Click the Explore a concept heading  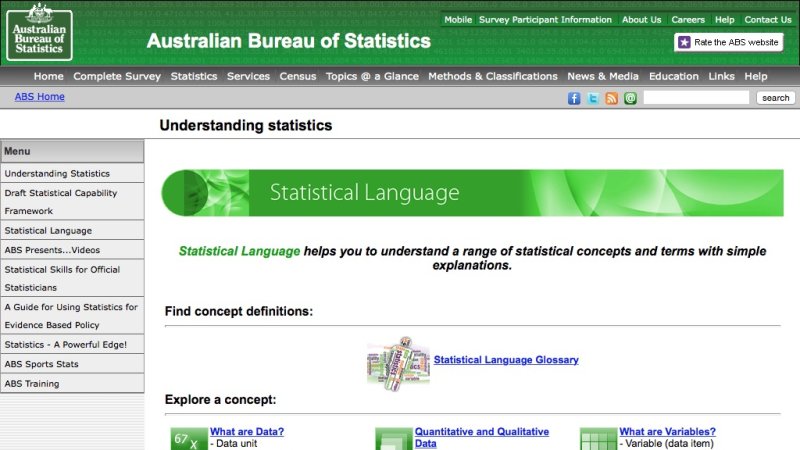(x=220, y=399)
